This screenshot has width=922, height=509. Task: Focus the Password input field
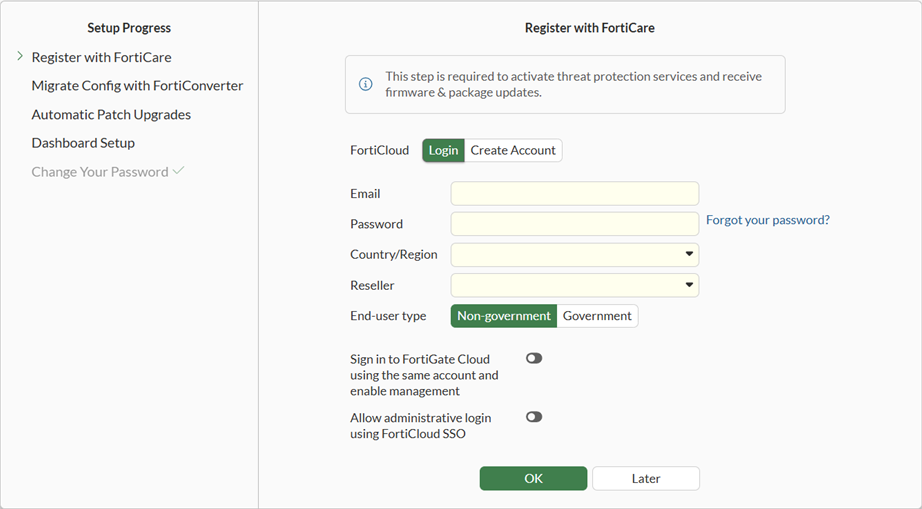[575, 224]
